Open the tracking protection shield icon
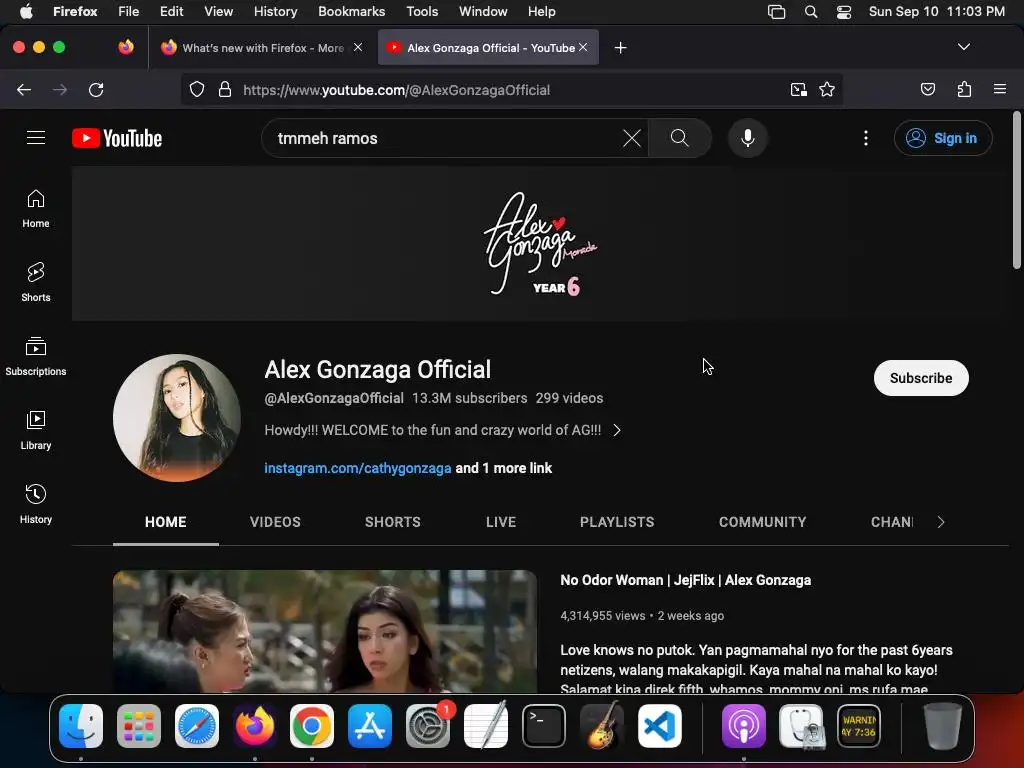Viewport: 1024px width, 768px height. [197, 89]
